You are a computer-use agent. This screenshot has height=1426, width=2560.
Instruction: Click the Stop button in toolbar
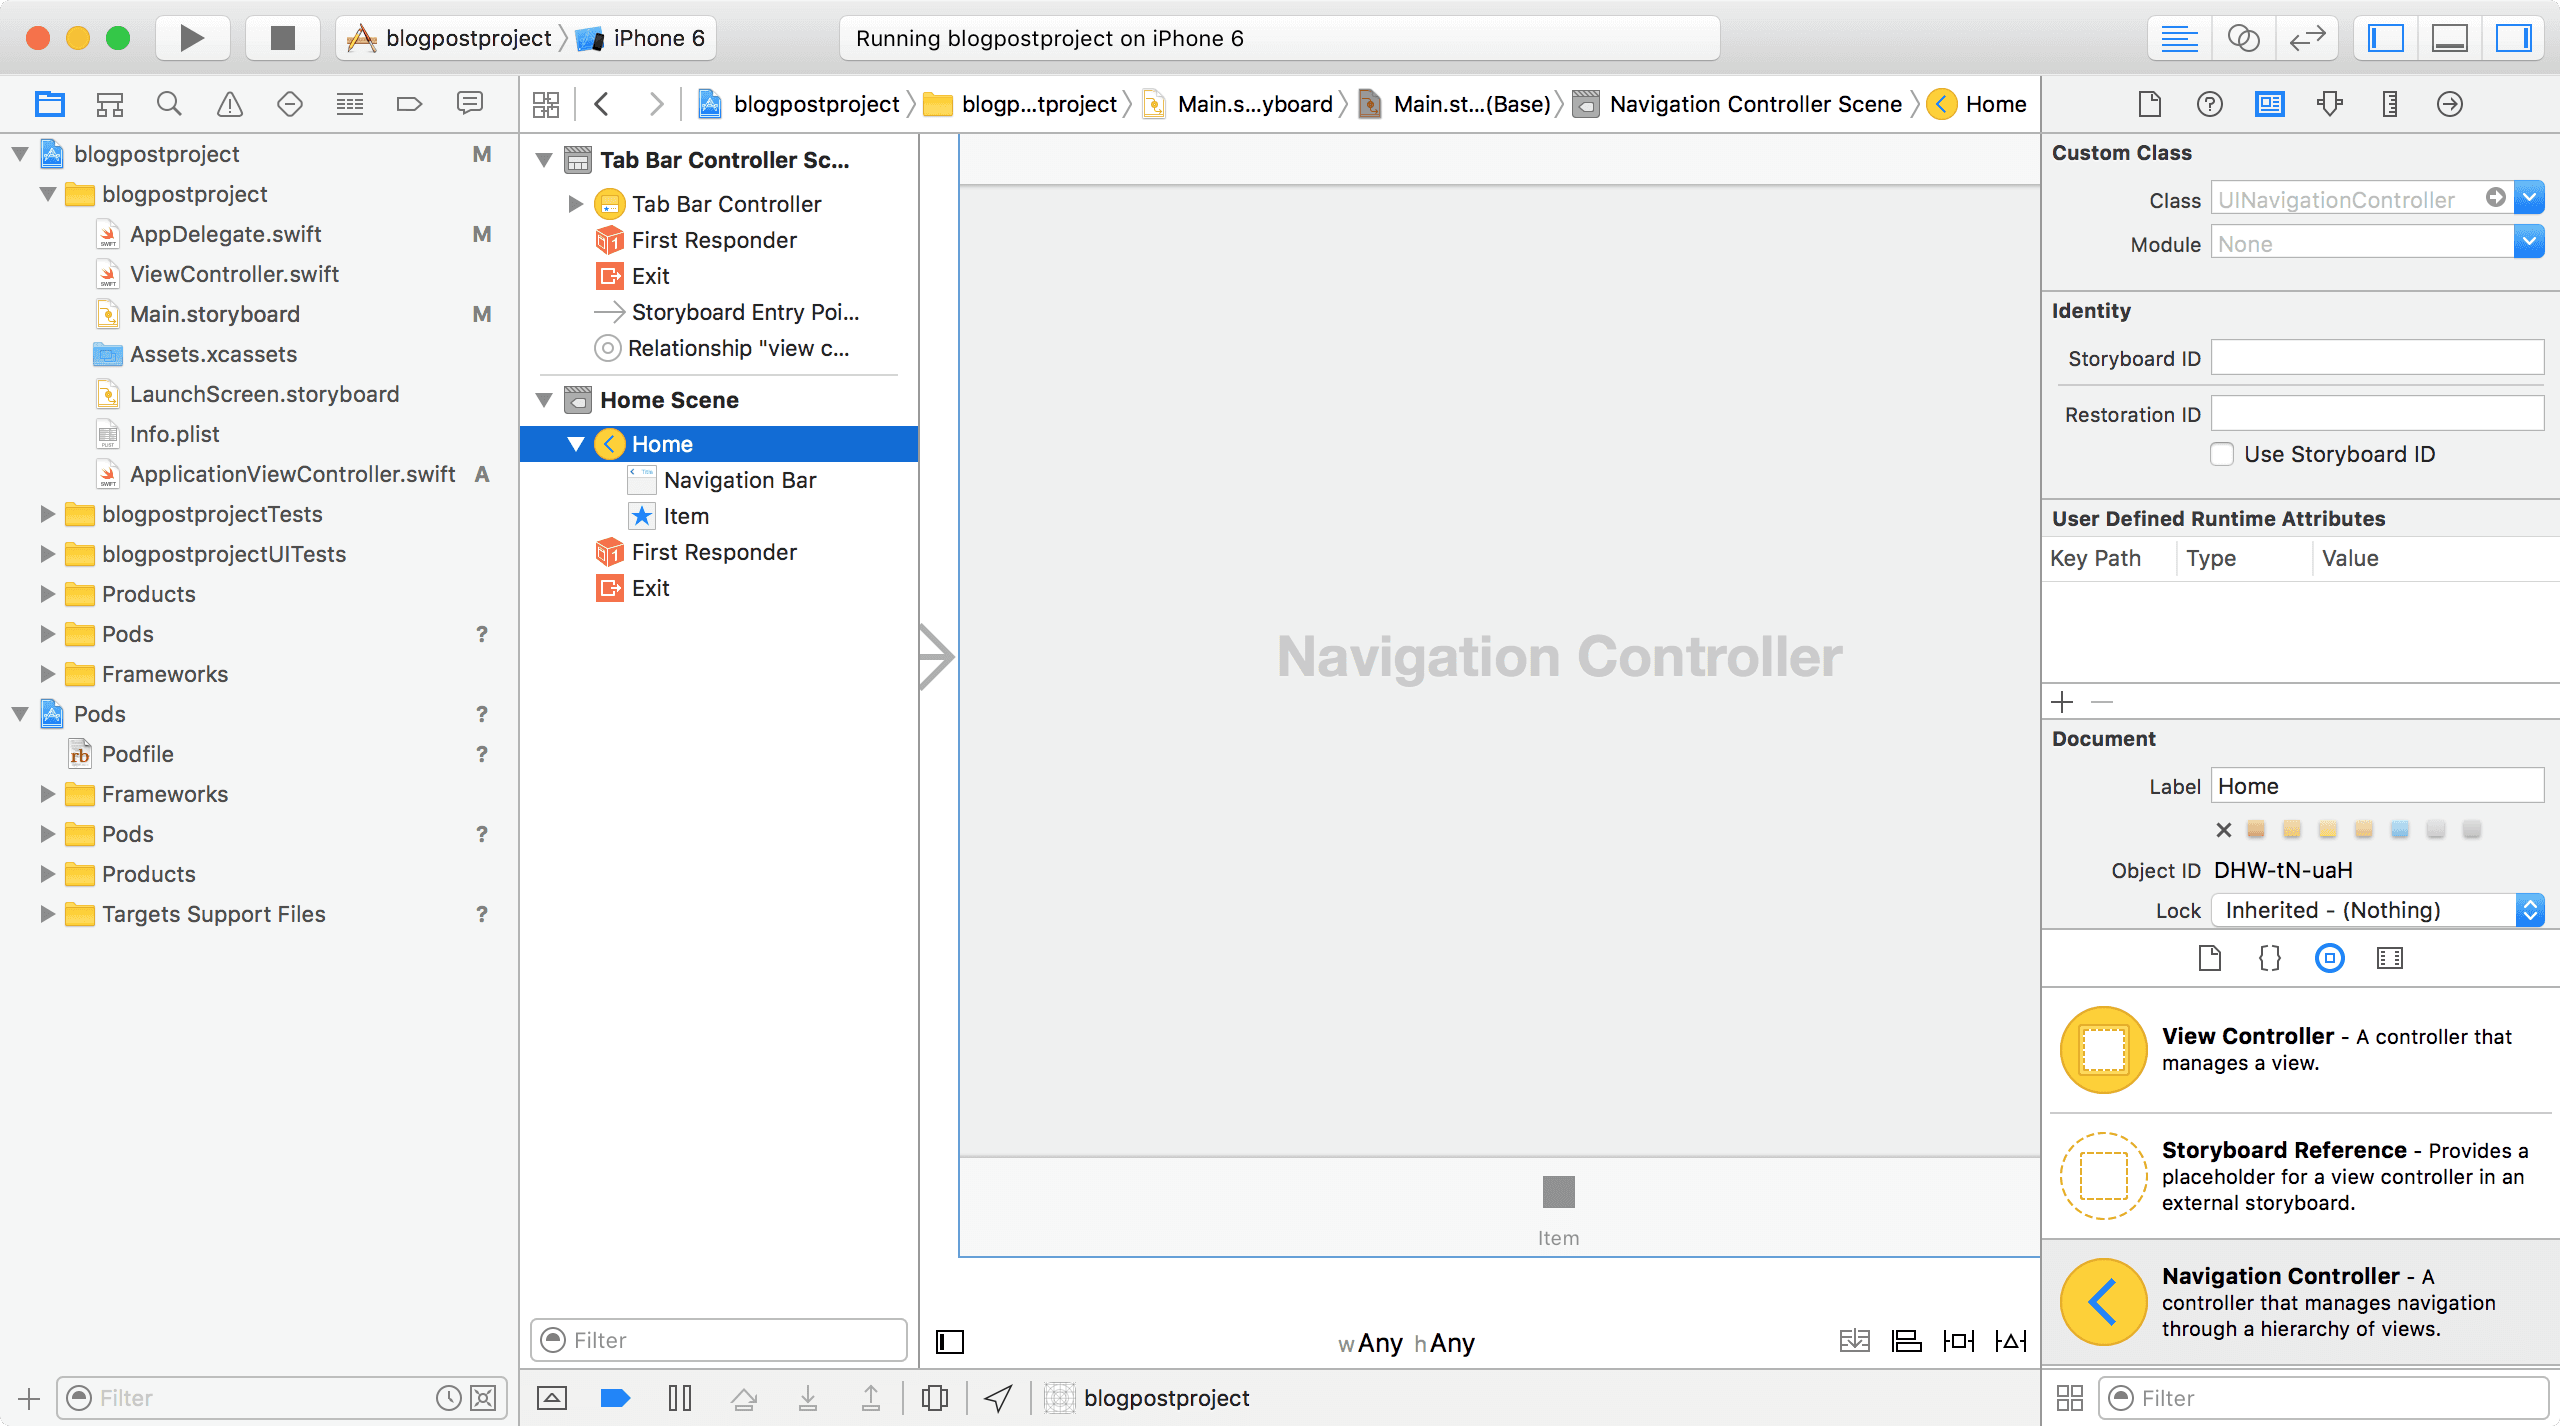(283, 38)
